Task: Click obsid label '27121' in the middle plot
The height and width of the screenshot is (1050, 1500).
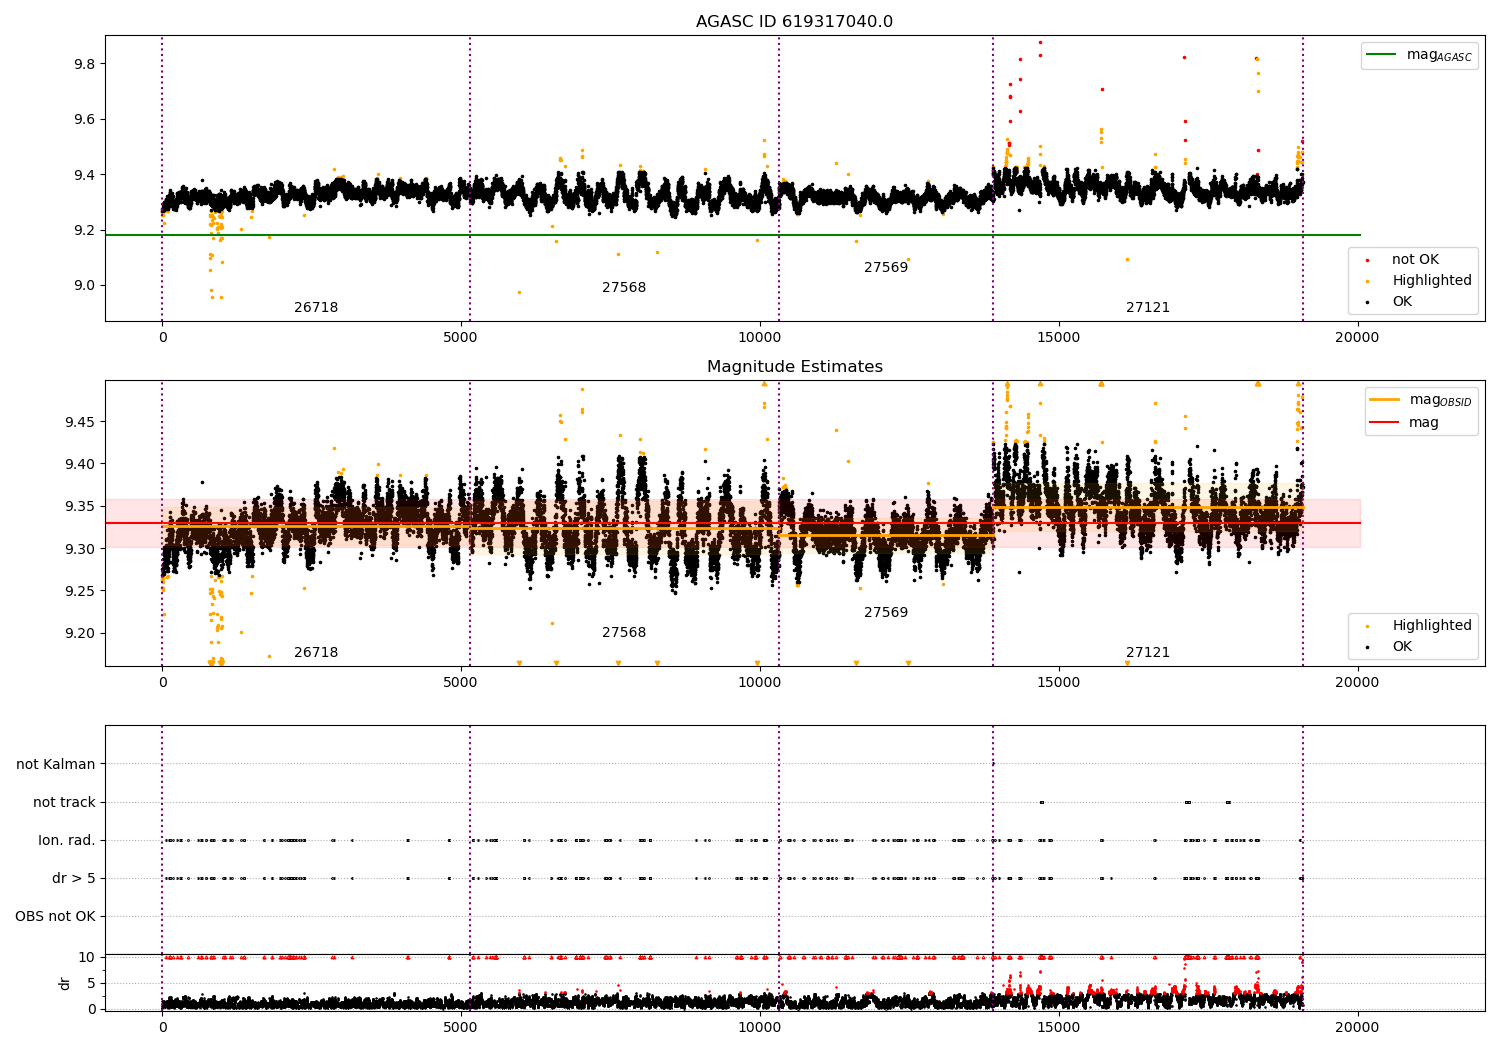Action: (x=1148, y=653)
